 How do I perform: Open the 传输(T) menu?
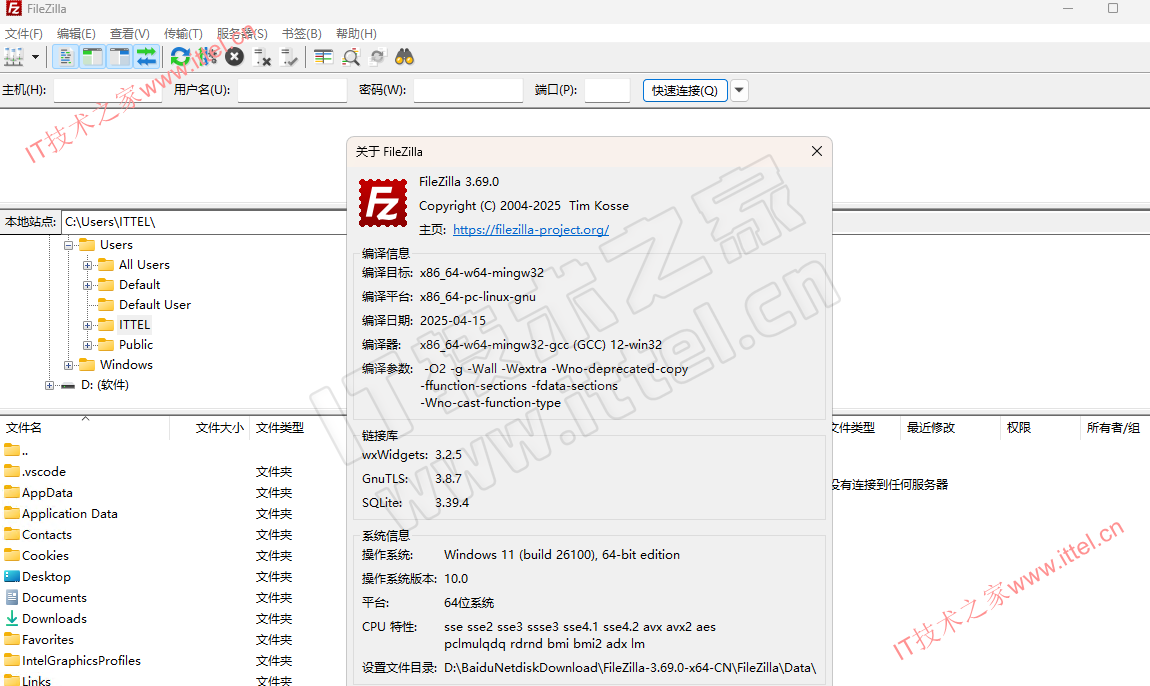click(x=183, y=34)
